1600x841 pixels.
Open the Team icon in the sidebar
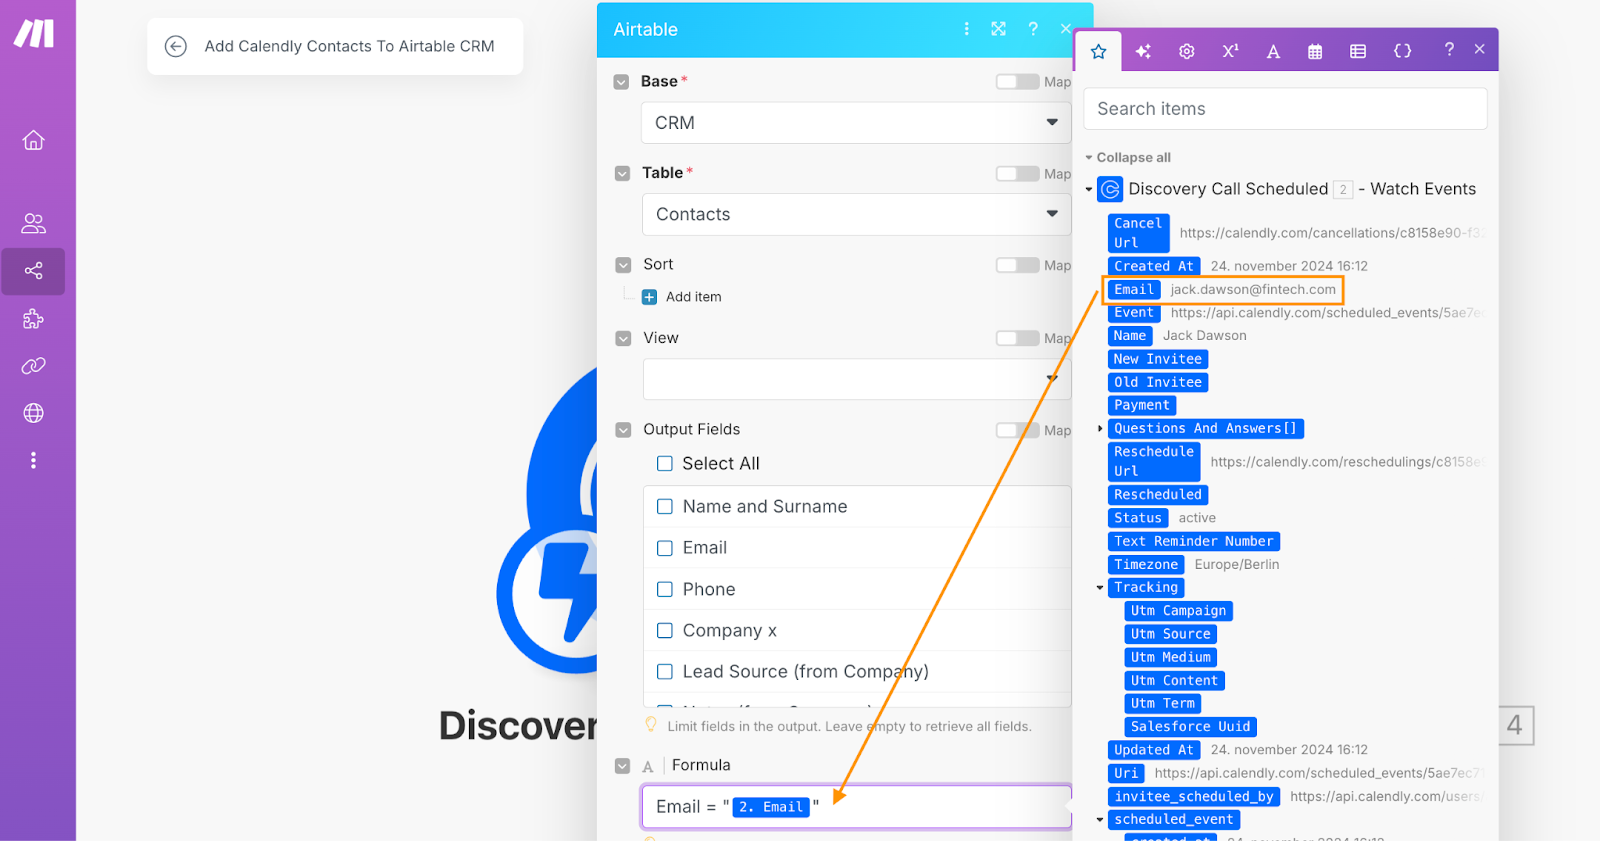coord(34,223)
